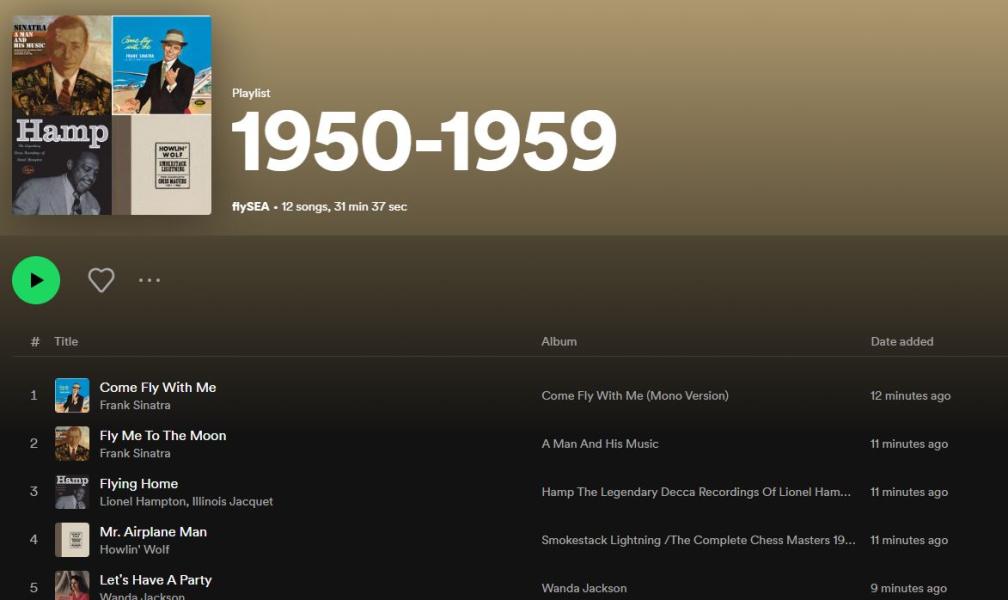The width and height of the screenshot is (1008, 600).
Task: Click Mr. Airplane Man album thumbnail
Action: (x=72, y=540)
